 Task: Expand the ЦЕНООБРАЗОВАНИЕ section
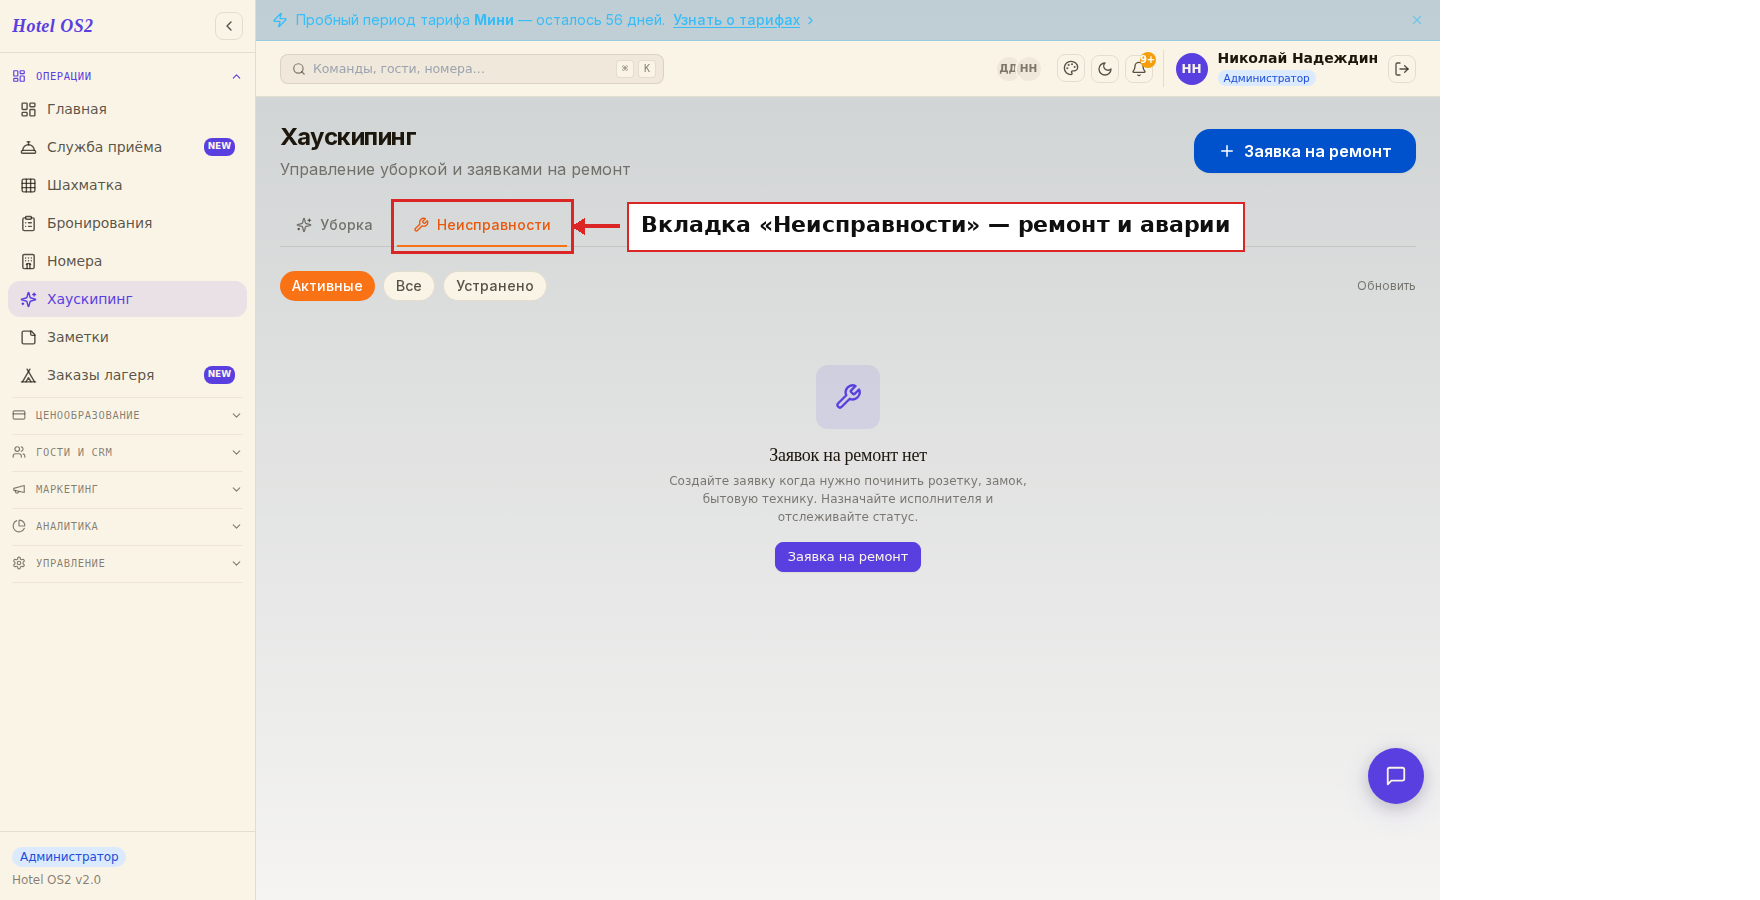(127, 415)
